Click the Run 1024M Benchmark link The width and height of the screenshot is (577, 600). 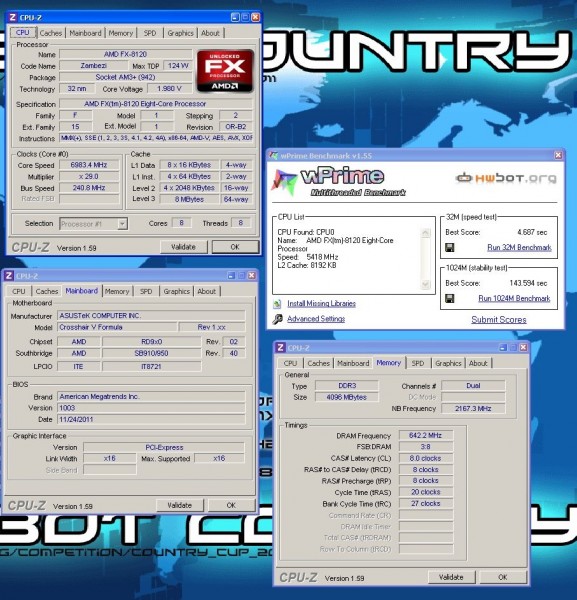coord(514,298)
